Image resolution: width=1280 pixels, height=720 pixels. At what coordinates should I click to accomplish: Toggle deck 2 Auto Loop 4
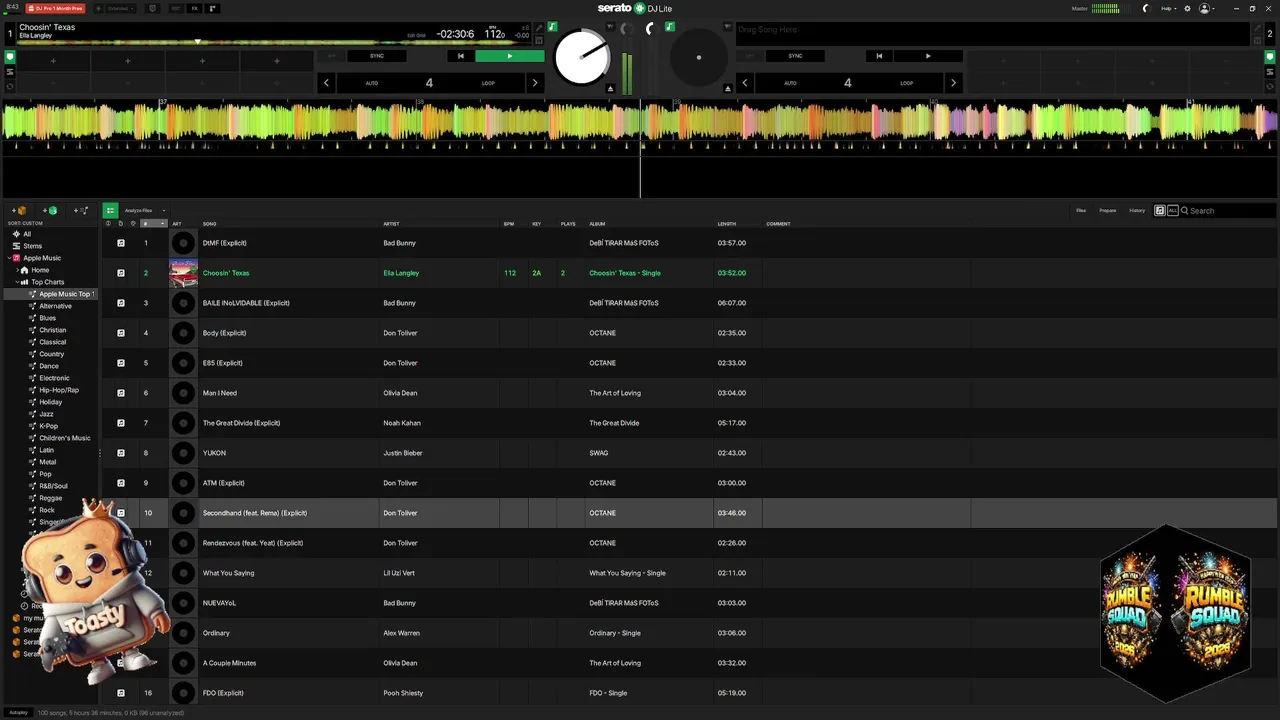click(848, 83)
